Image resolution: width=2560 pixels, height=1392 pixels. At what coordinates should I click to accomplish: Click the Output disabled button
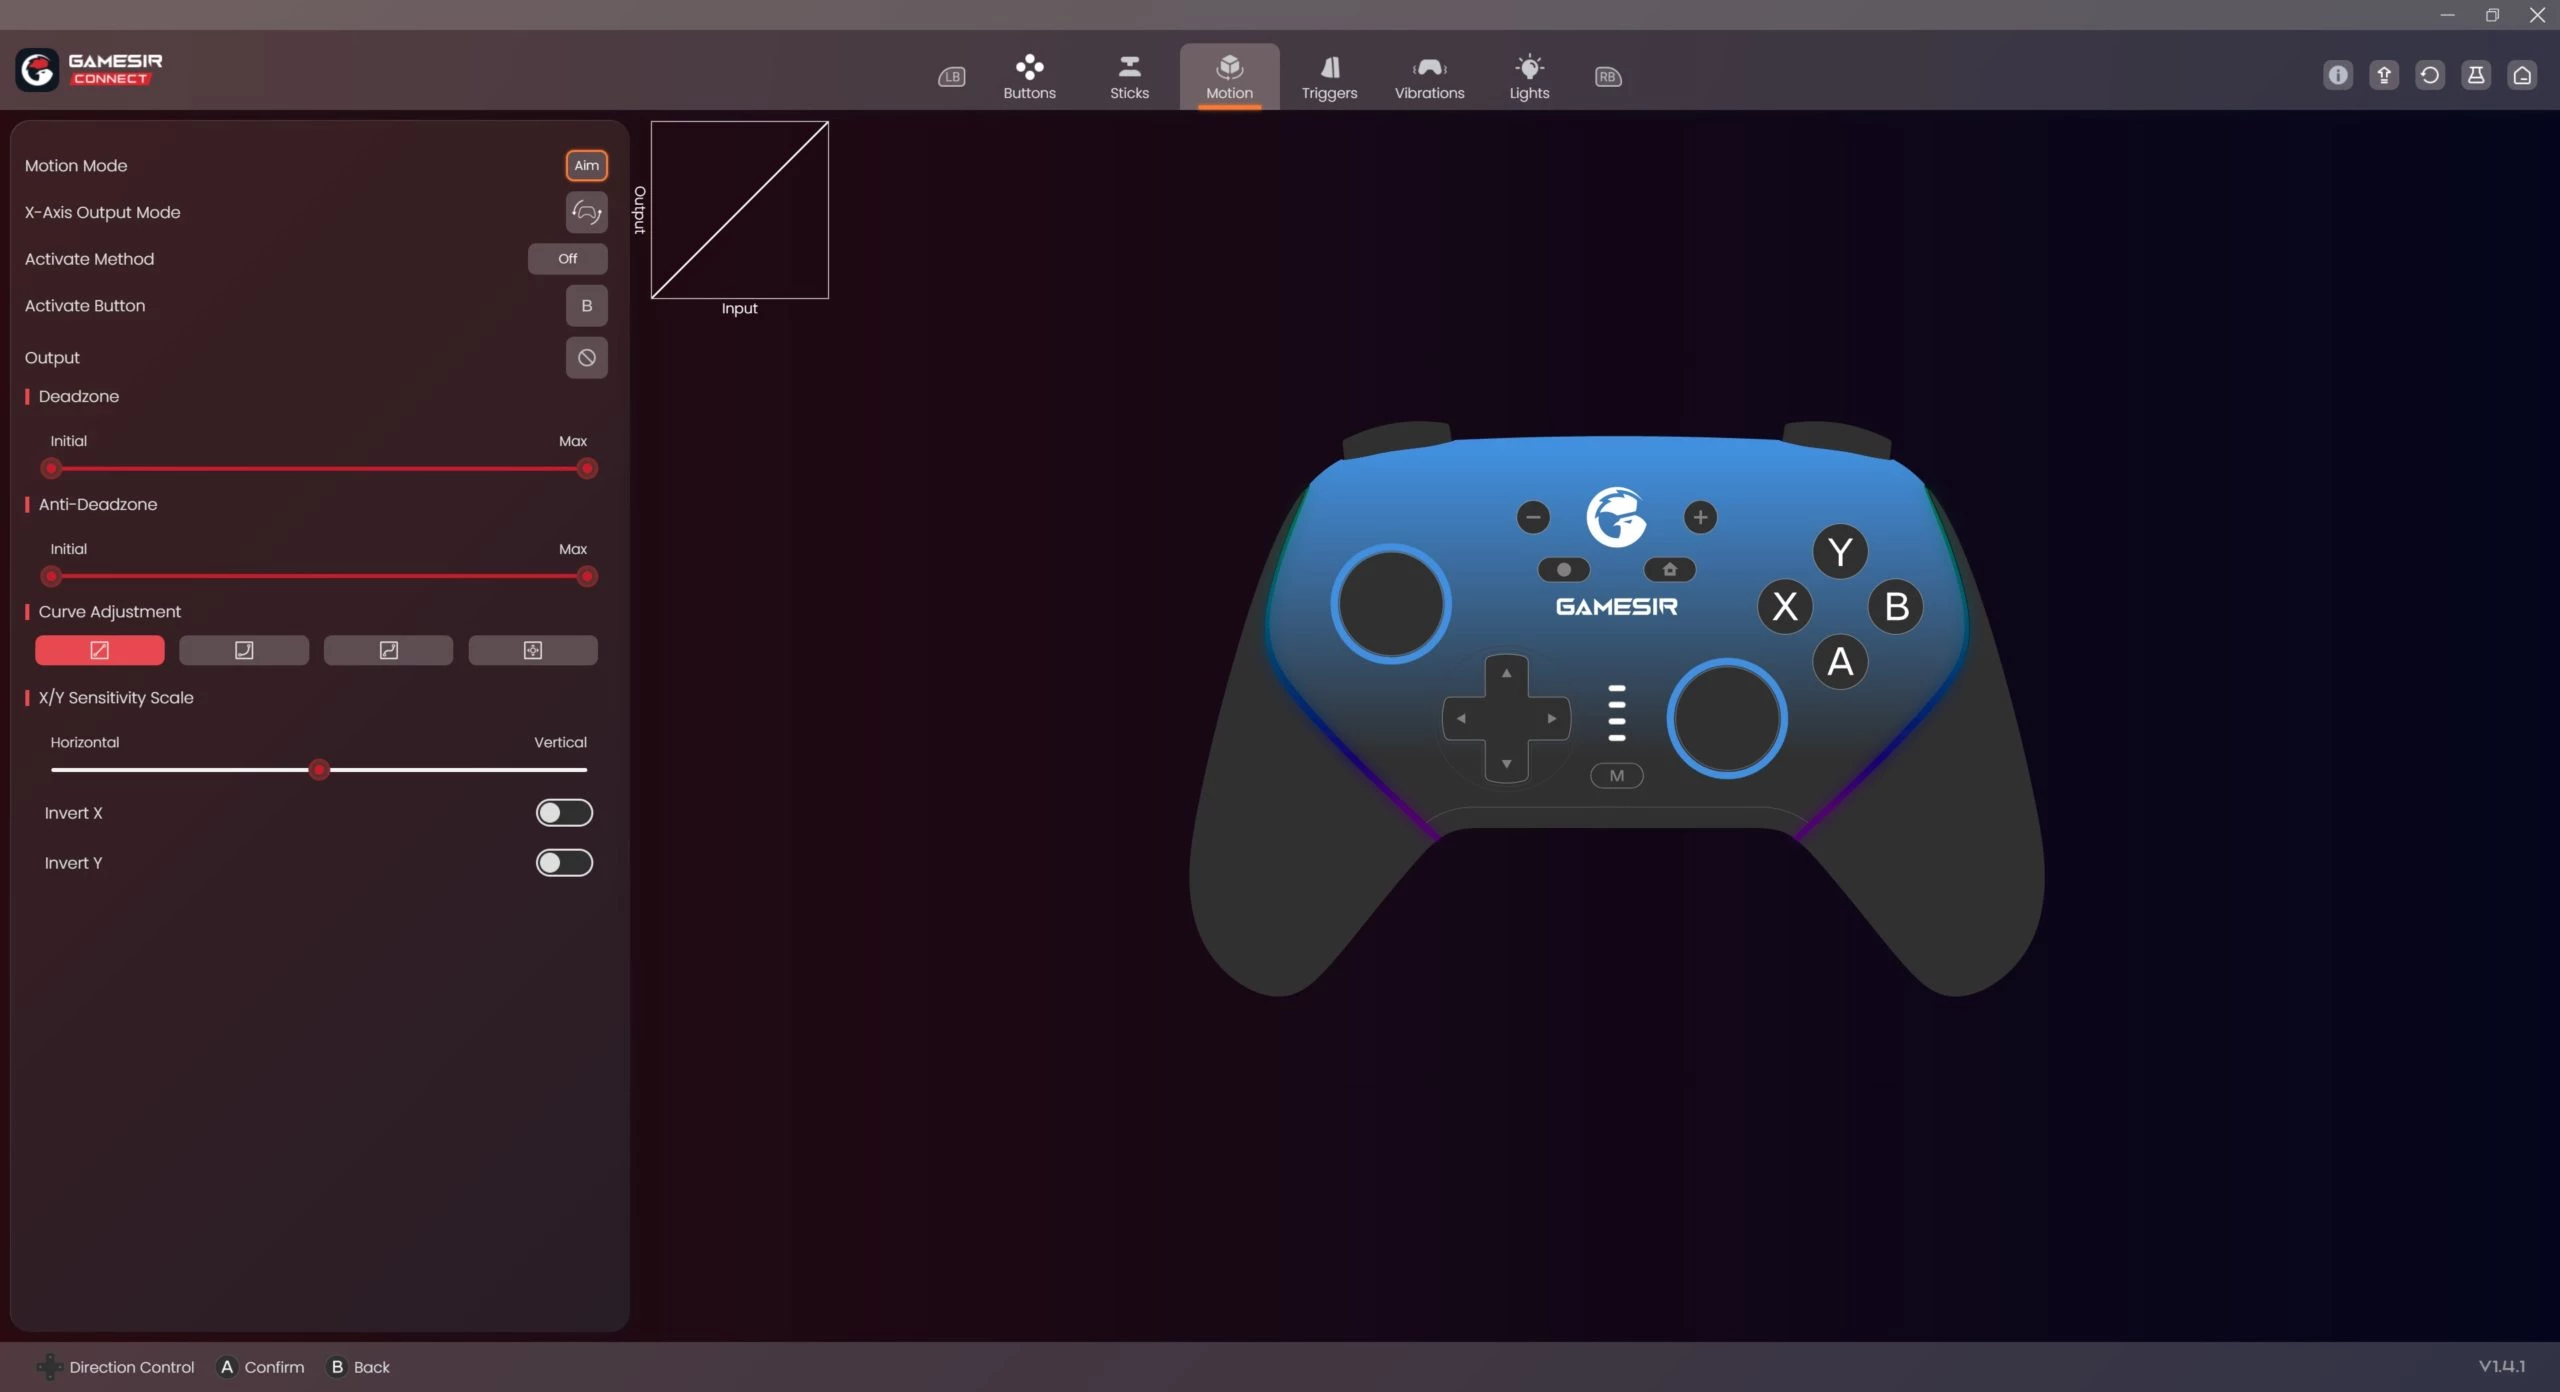tap(586, 358)
